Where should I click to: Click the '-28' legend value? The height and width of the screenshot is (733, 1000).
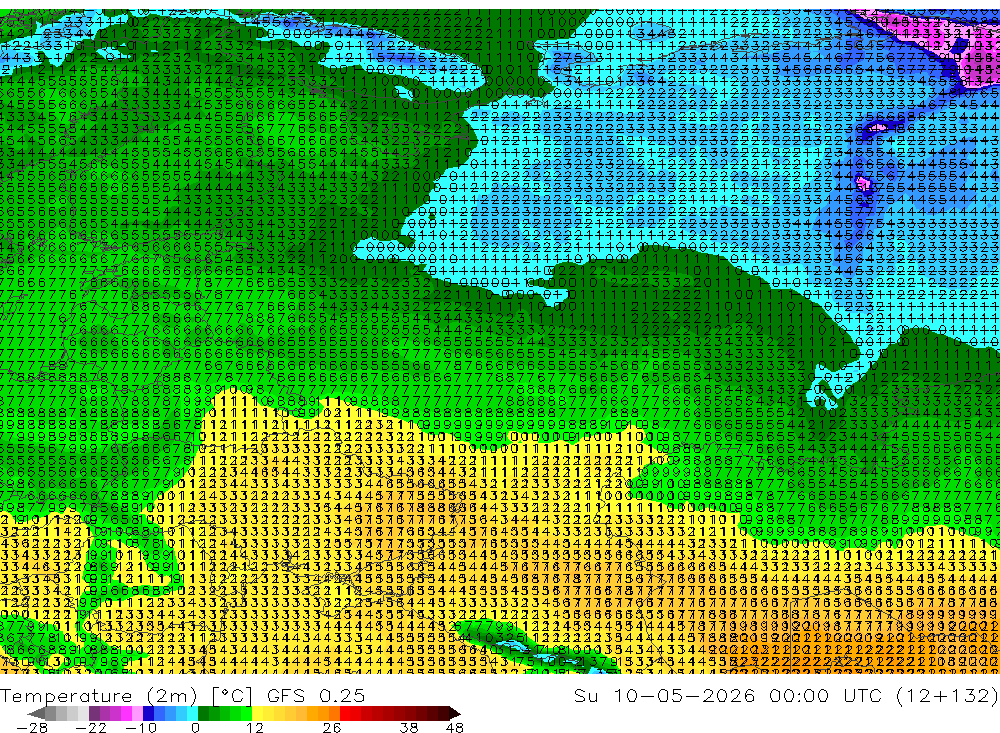31,728
